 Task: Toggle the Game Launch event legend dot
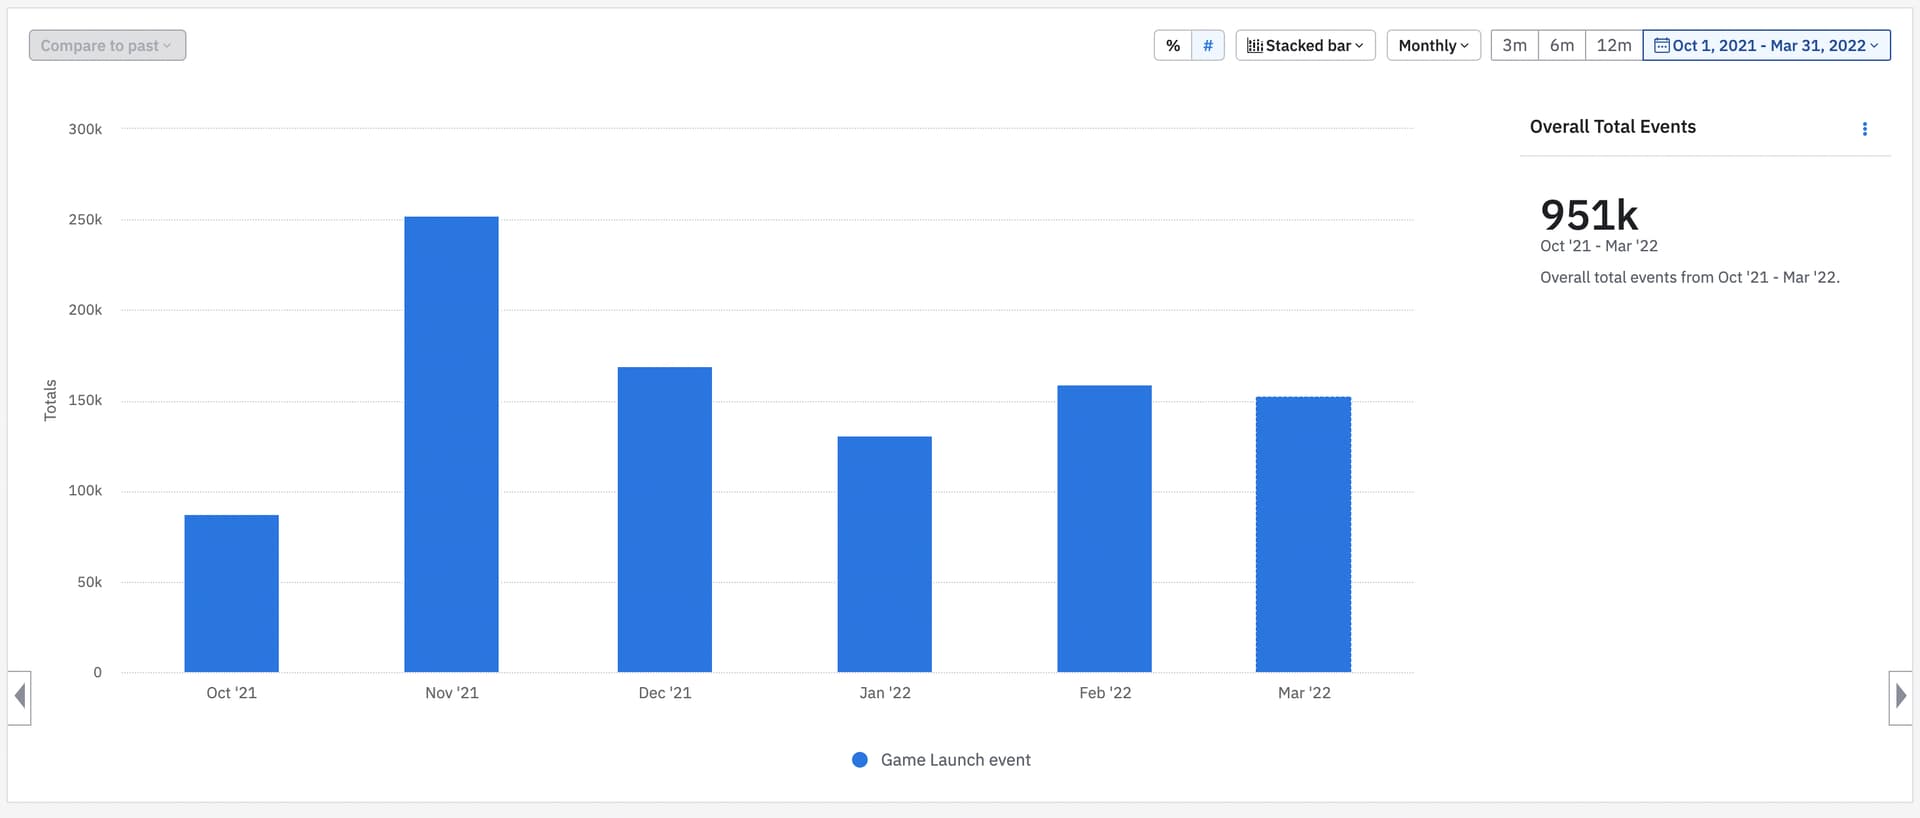[x=859, y=760]
